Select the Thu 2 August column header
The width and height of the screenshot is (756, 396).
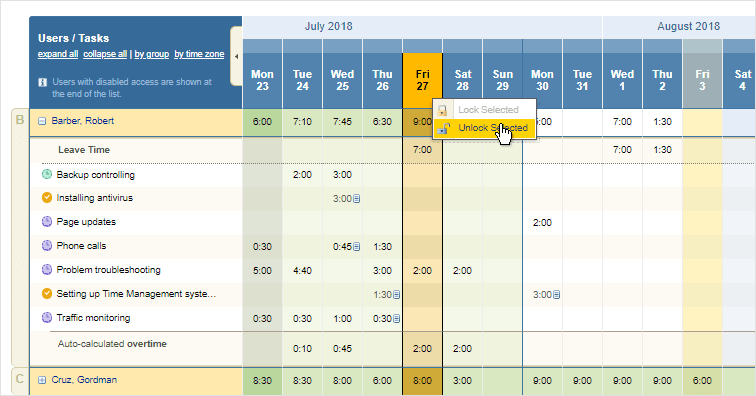pos(662,80)
